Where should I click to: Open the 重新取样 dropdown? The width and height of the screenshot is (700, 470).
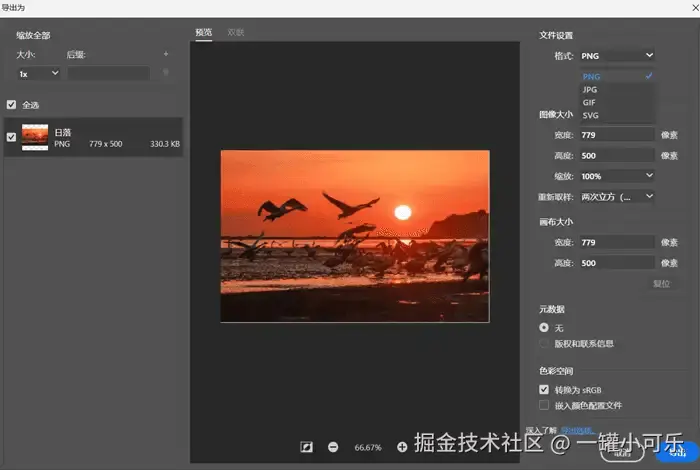pyautogui.click(x=617, y=196)
